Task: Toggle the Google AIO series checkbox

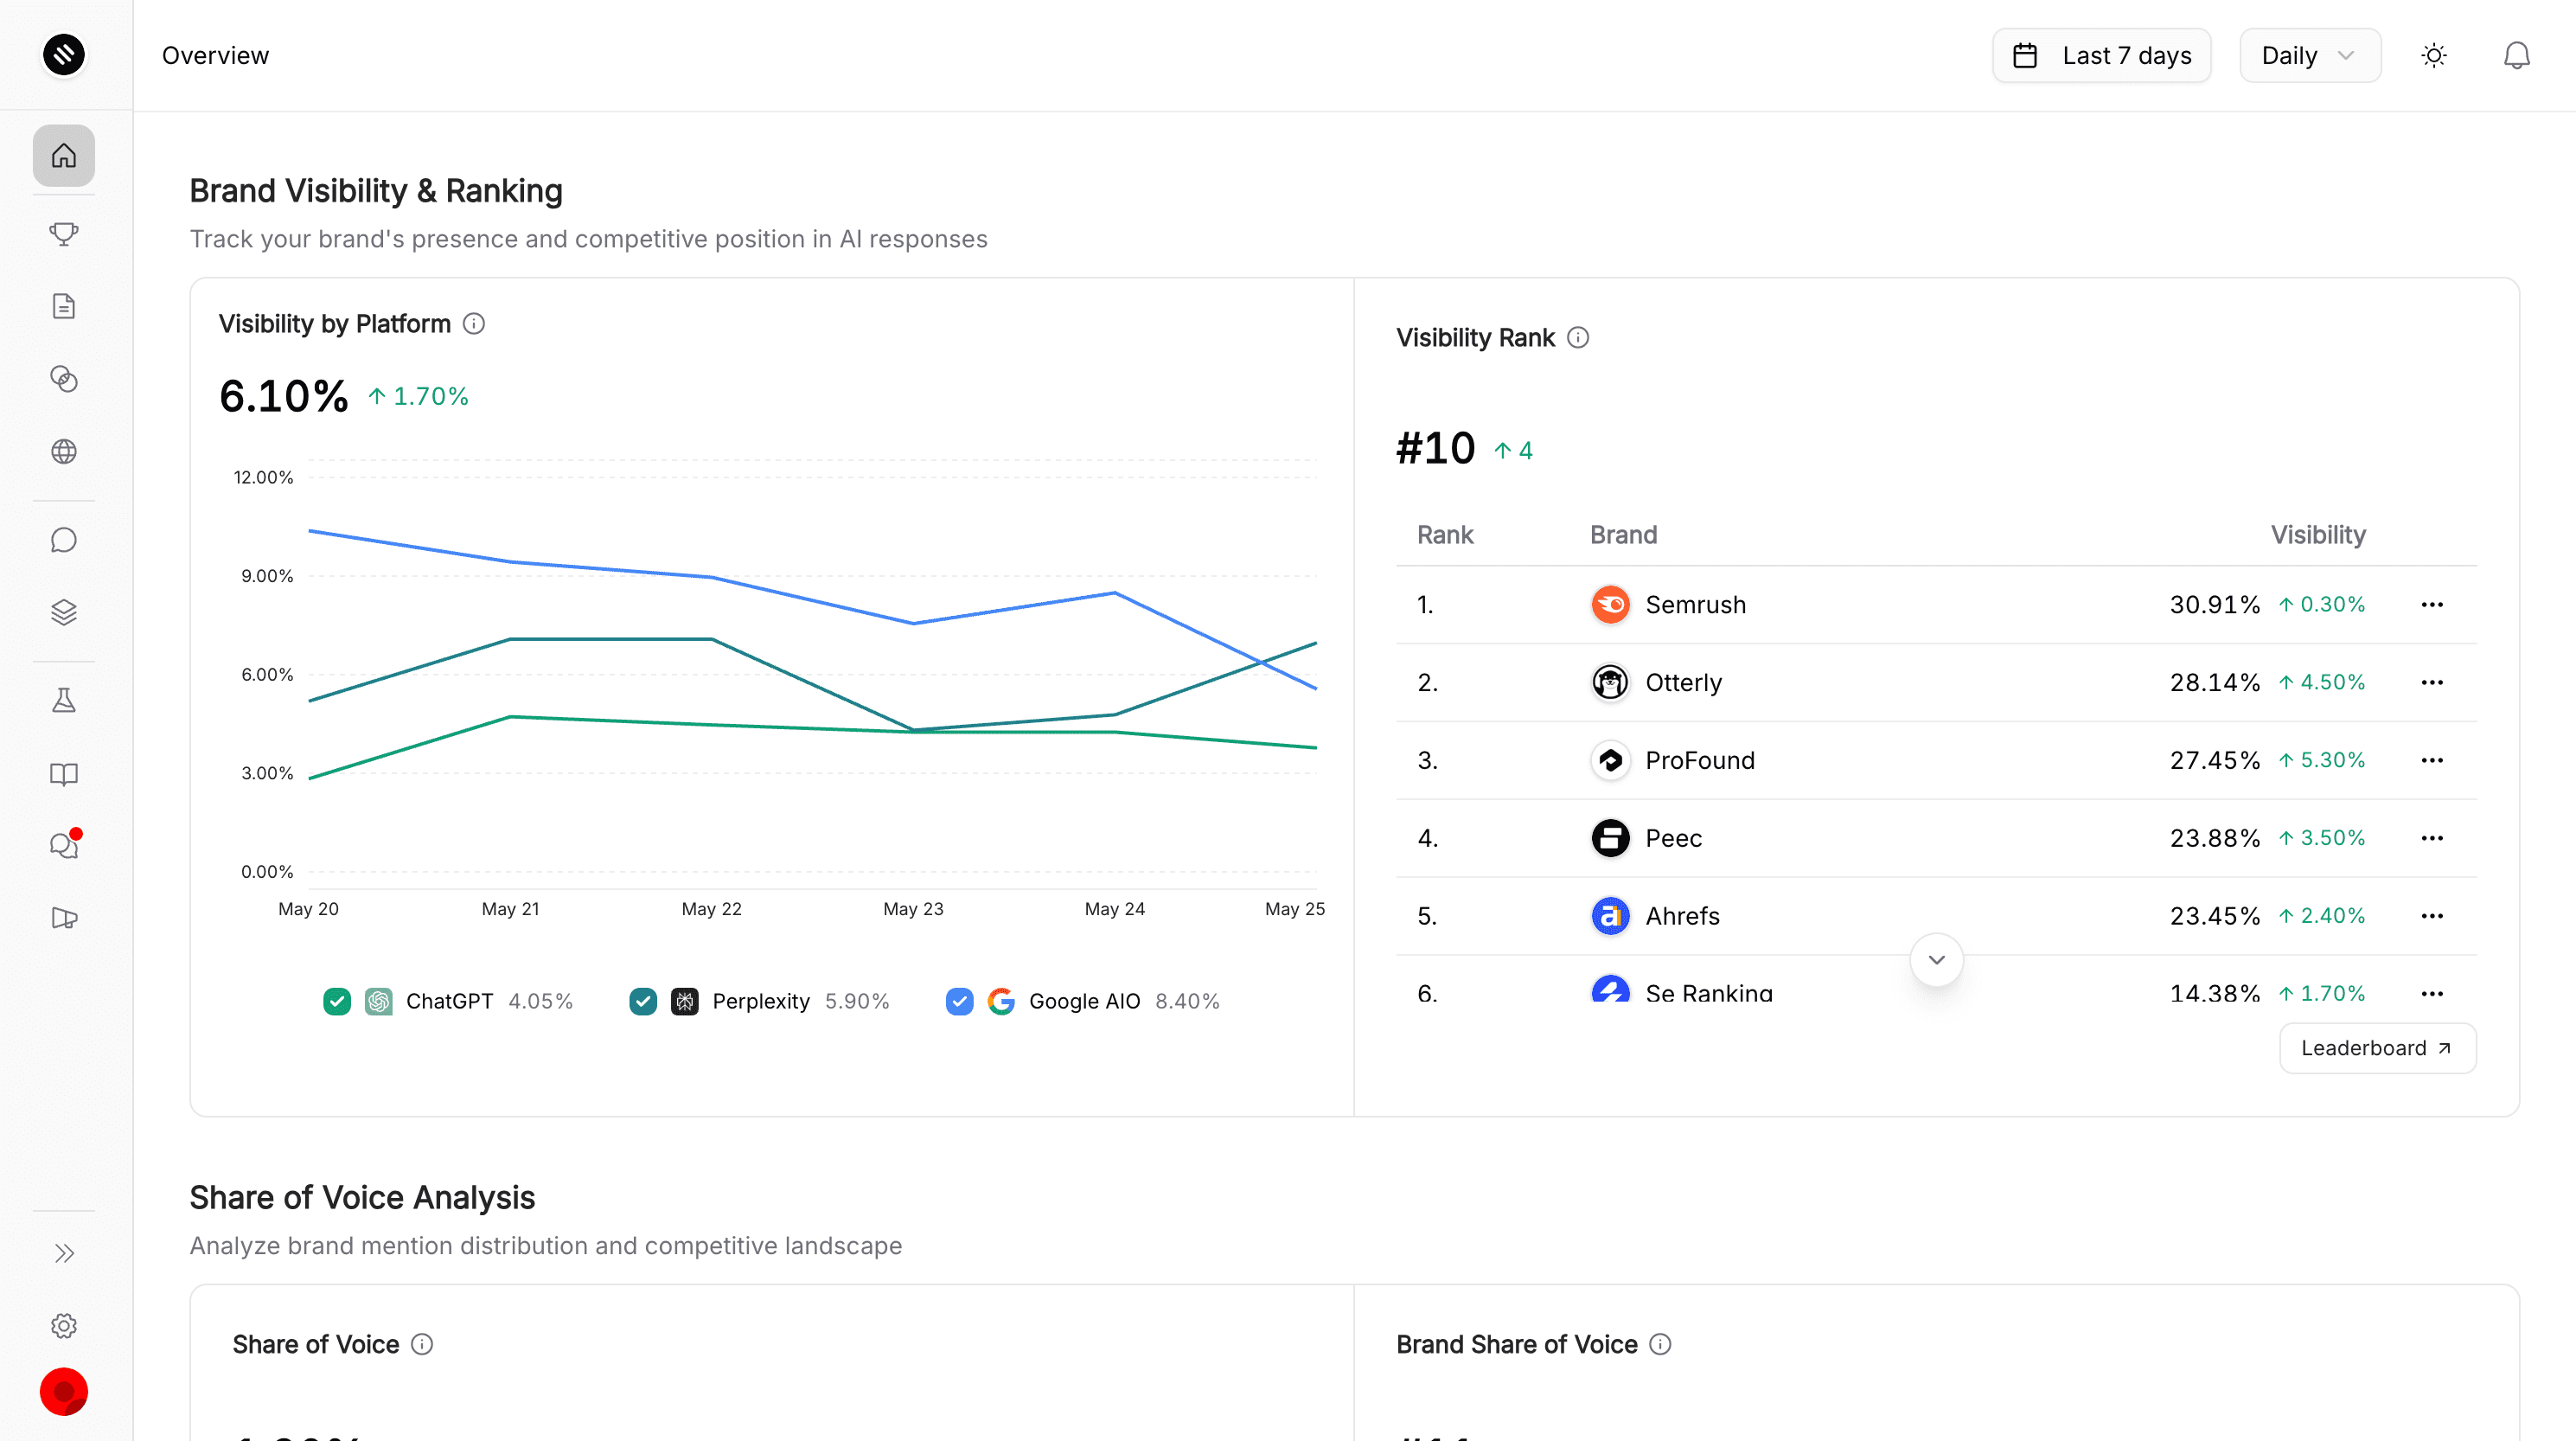Action: point(959,1001)
